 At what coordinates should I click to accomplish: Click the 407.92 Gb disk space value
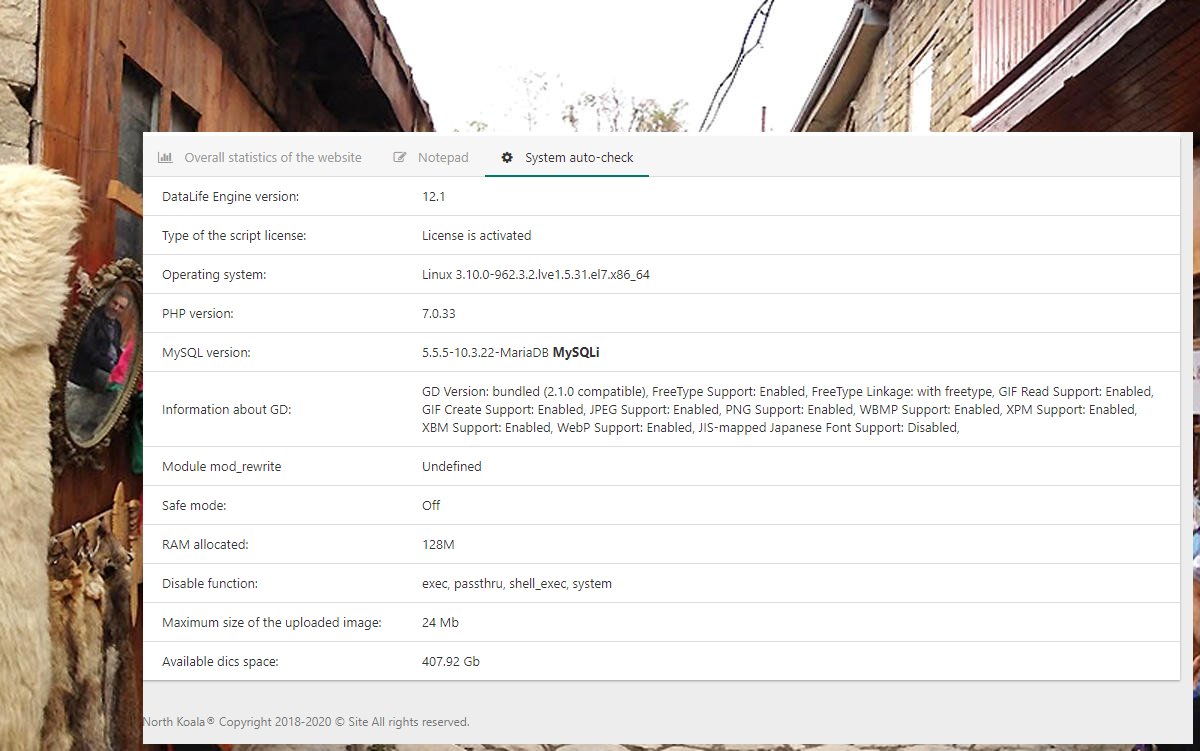[x=450, y=662]
